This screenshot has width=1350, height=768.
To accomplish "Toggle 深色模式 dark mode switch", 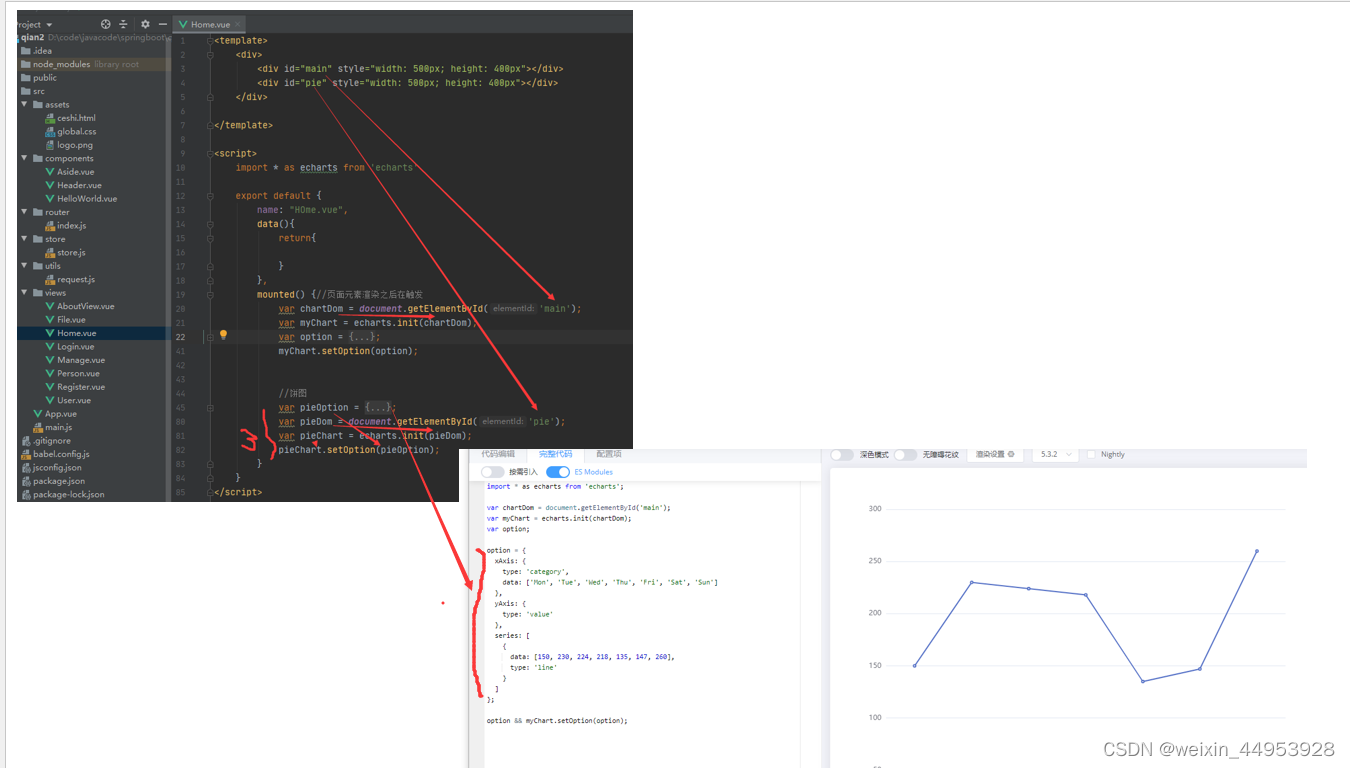I will 842,455.
